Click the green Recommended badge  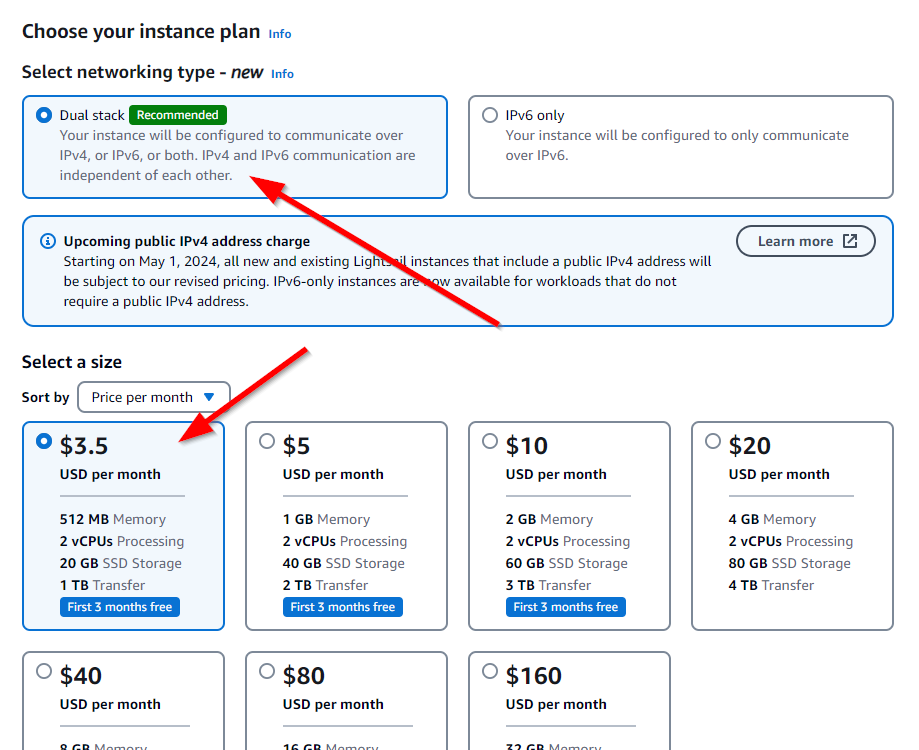(178, 115)
